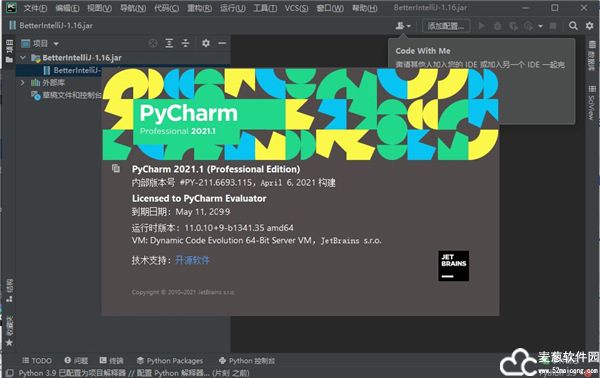
Task: Click the 添加配置... button
Action: click(446, 26)
